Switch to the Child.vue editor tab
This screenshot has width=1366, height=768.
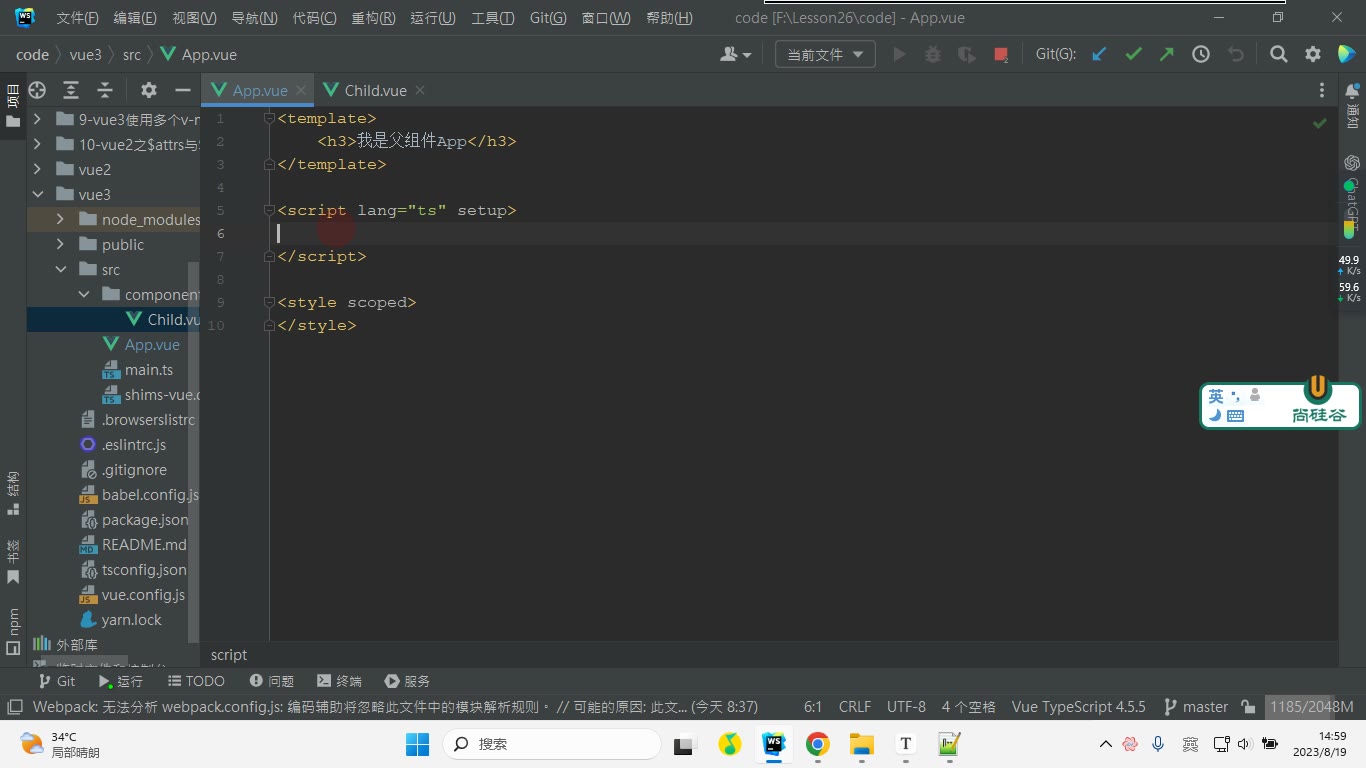coord(375,90)
